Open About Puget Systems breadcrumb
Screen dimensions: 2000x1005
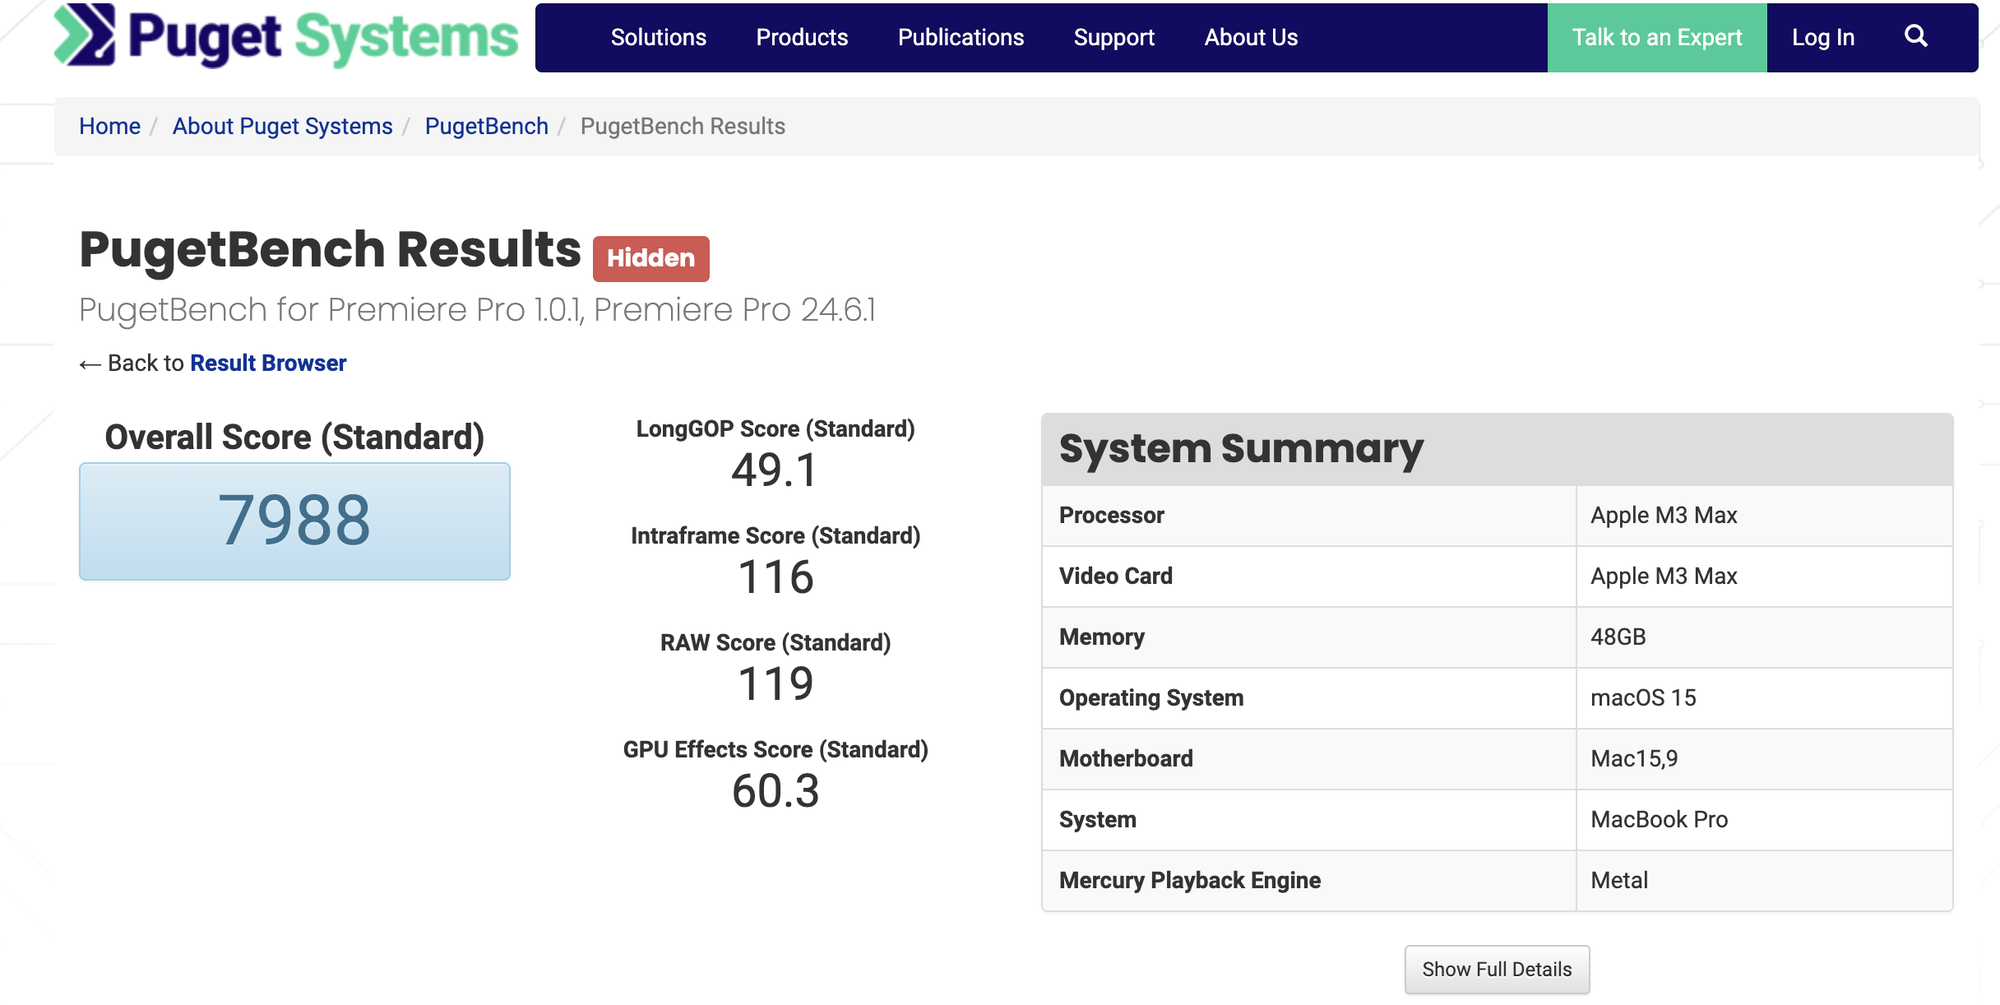pyautogui.click(x=282, y=126)
